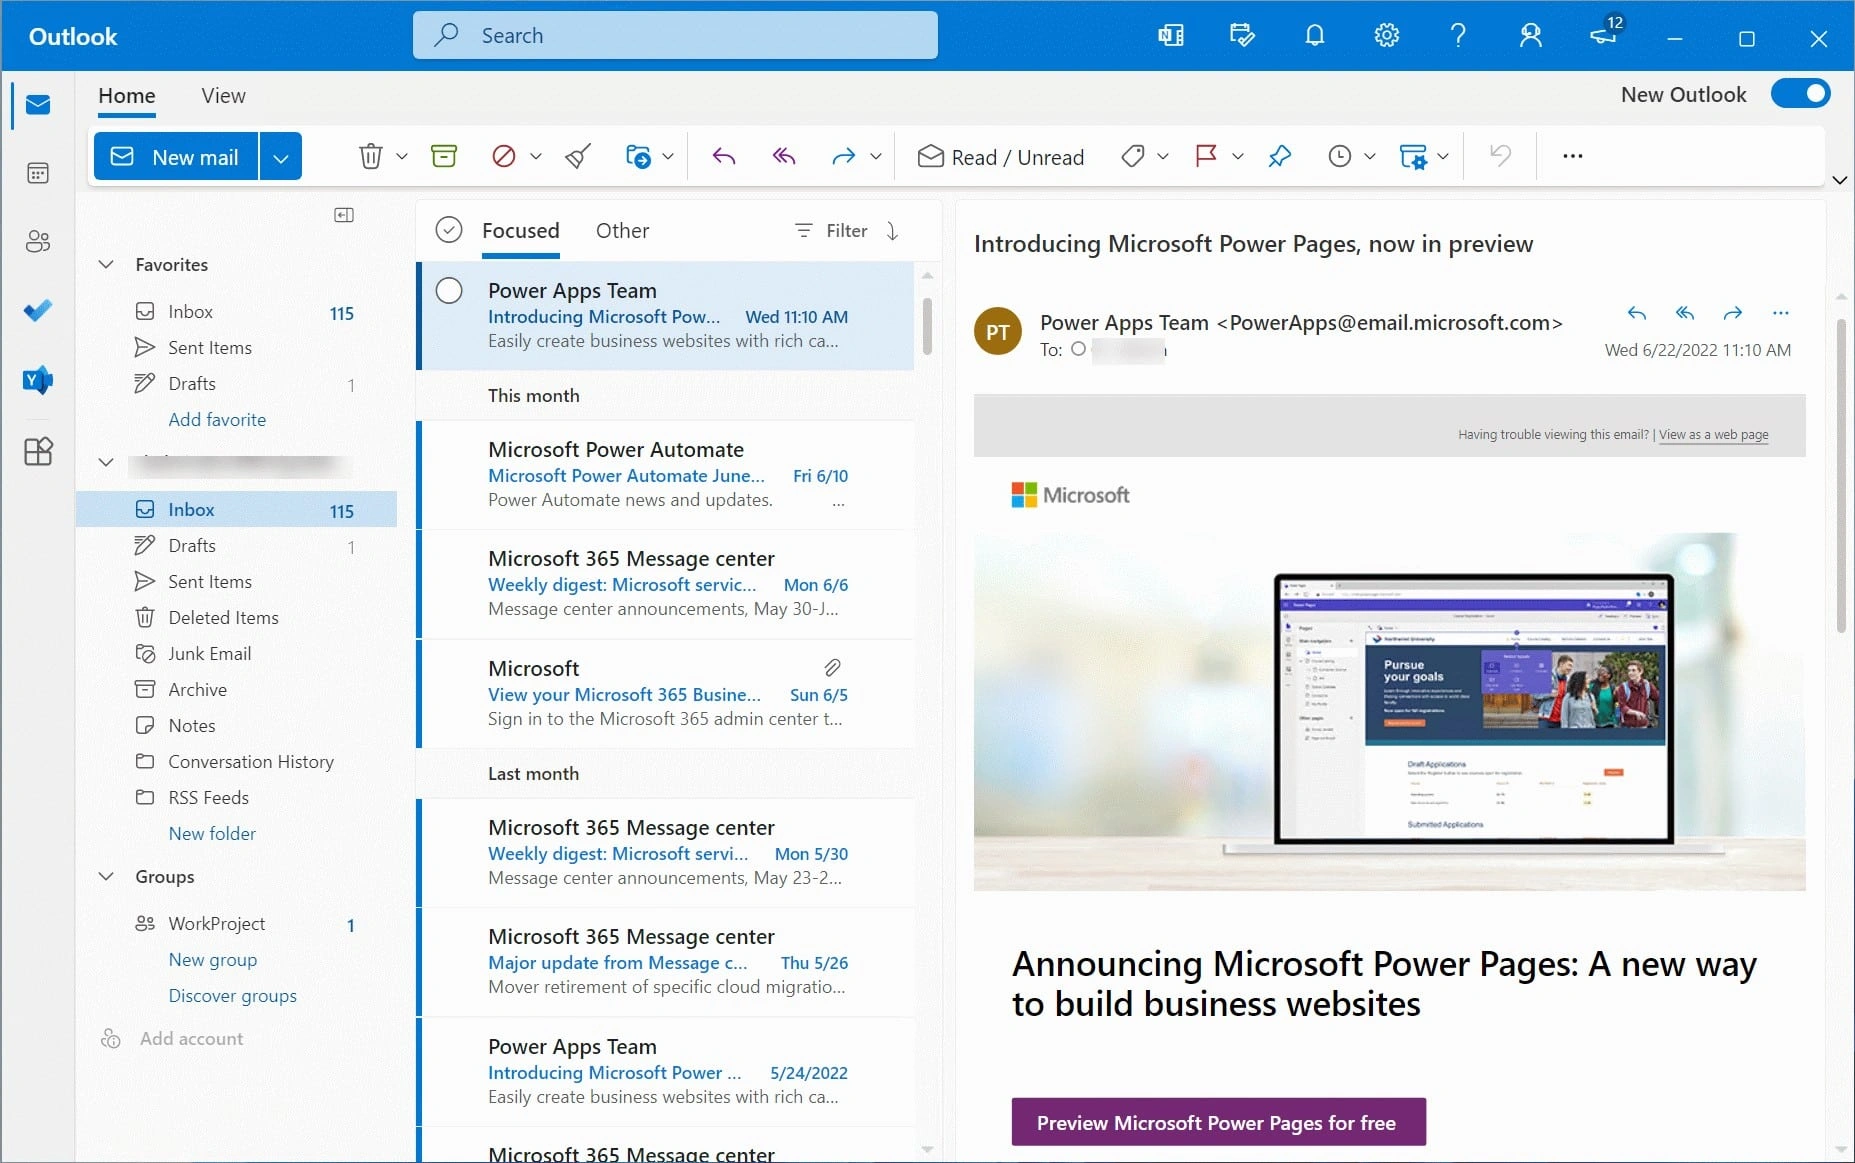Click the Reply All toolbar icon
This screenshot has height=1163, width=1855.
pyautogui.click(x=784, y=156)
